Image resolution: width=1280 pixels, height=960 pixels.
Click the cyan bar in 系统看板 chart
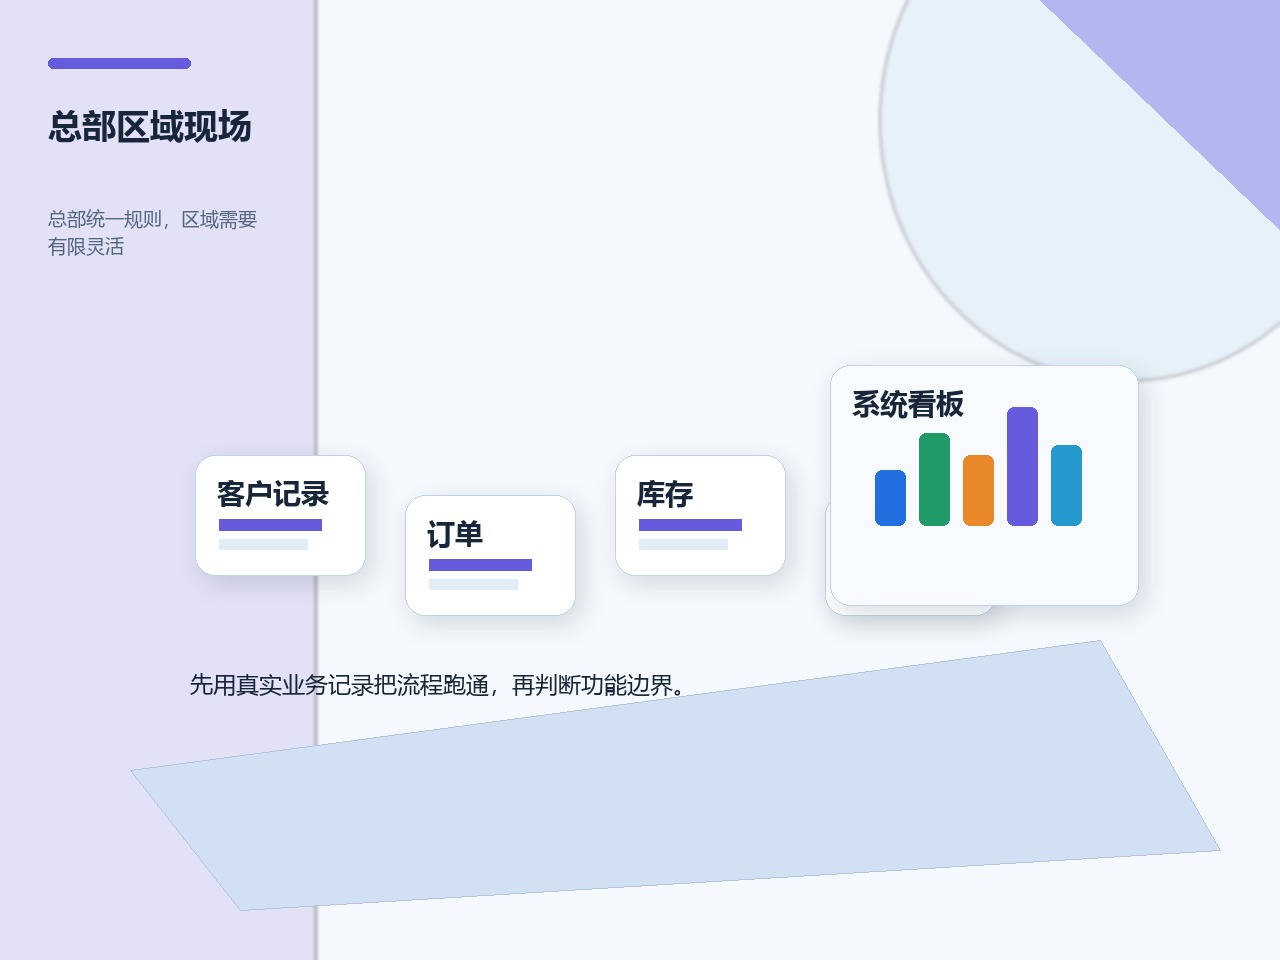pyautogui.click(x=1066, y=485)
